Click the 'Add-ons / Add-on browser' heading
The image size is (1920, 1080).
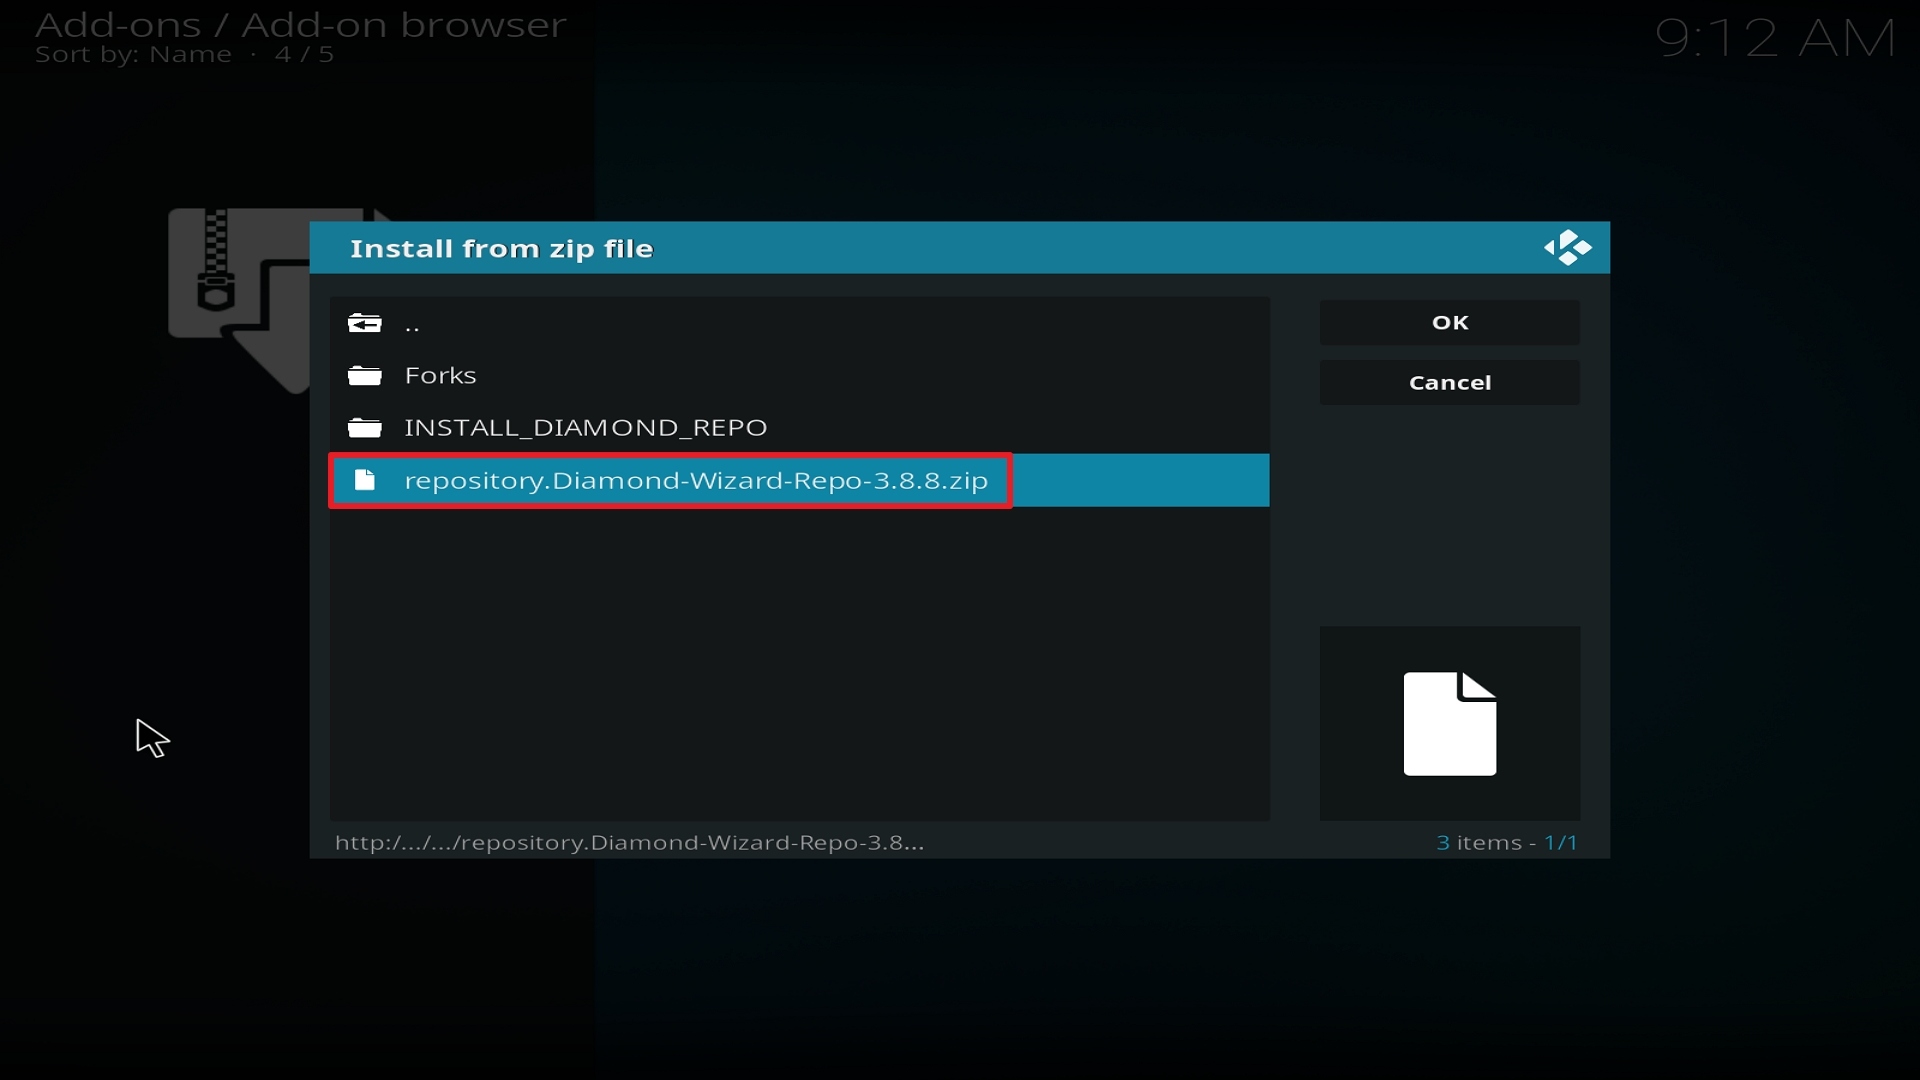coord(301,24)
